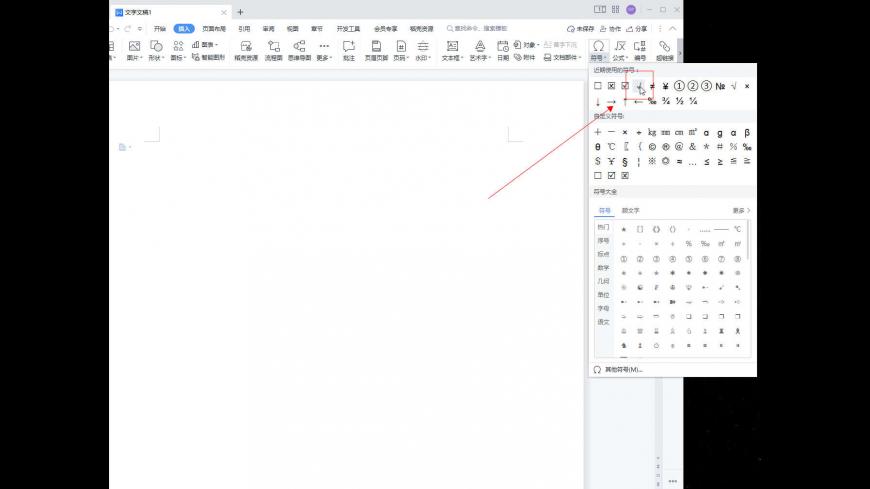The image size is (870, 489).
Task: Select the circled number ① in recent symbols
Action: [679, 86]
